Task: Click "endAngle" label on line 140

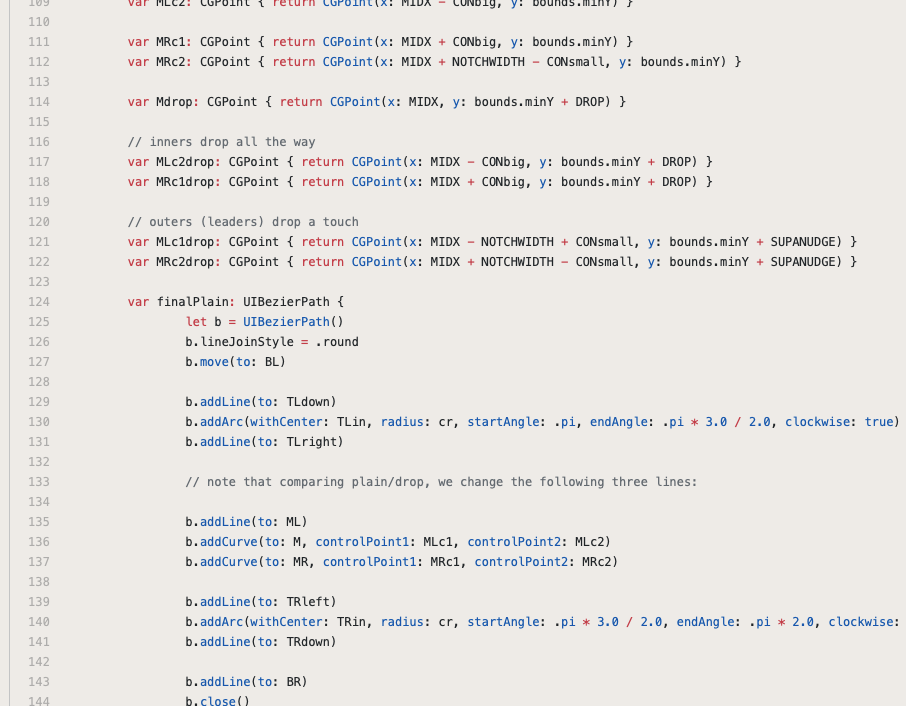Action: point(705,622)
